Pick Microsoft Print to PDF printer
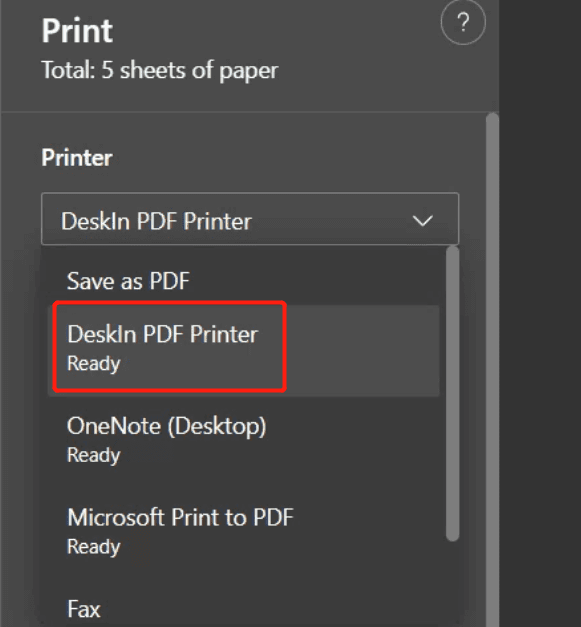581x627 pixels. click(243, 531)
